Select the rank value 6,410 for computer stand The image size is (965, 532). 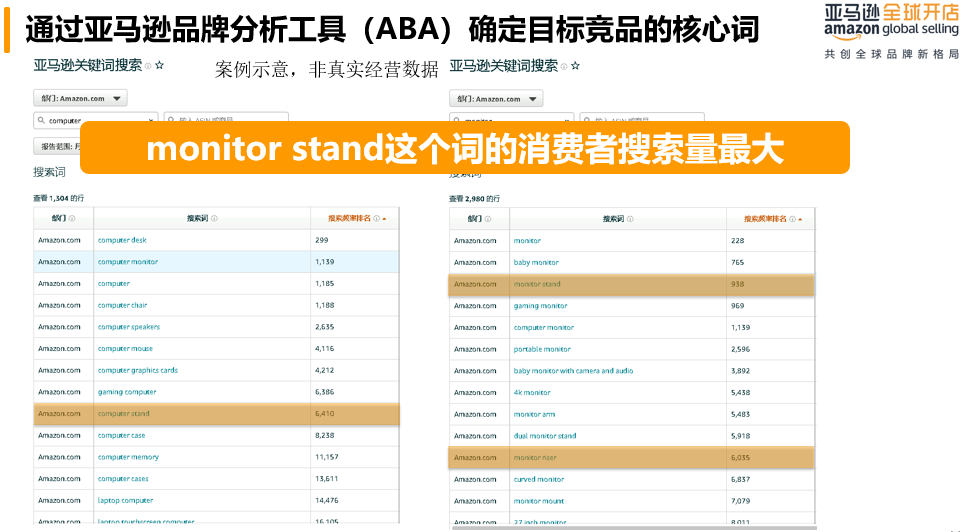click(324, 414)
